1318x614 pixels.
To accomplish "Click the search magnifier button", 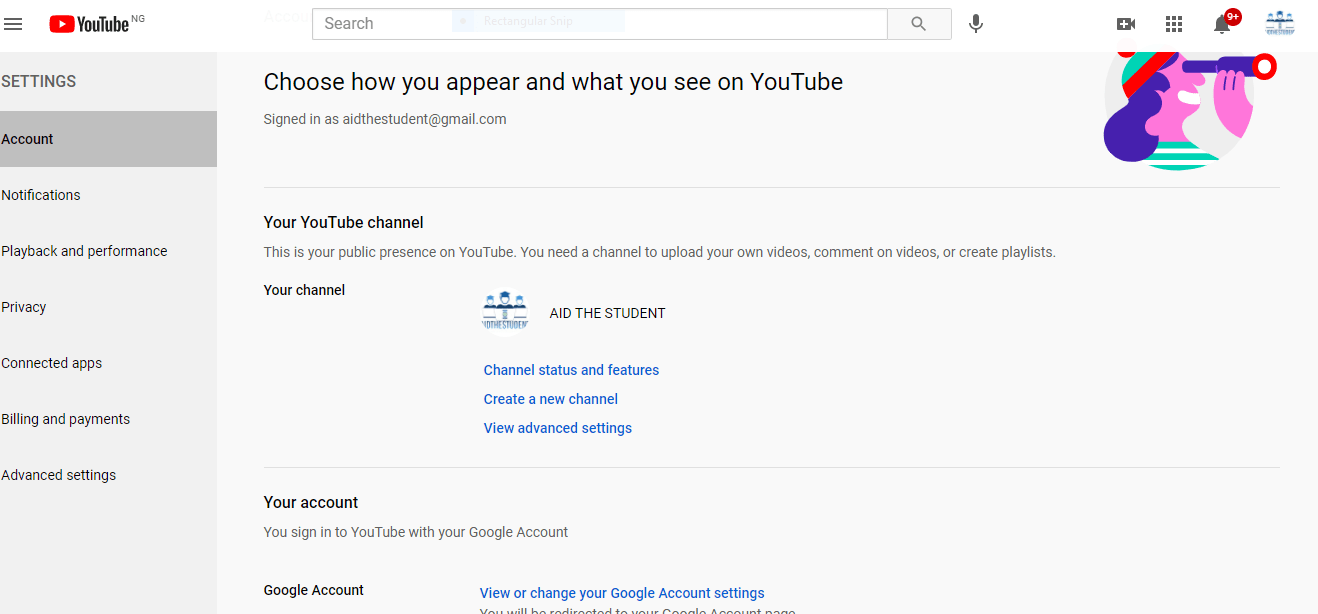I will [918, 23].
